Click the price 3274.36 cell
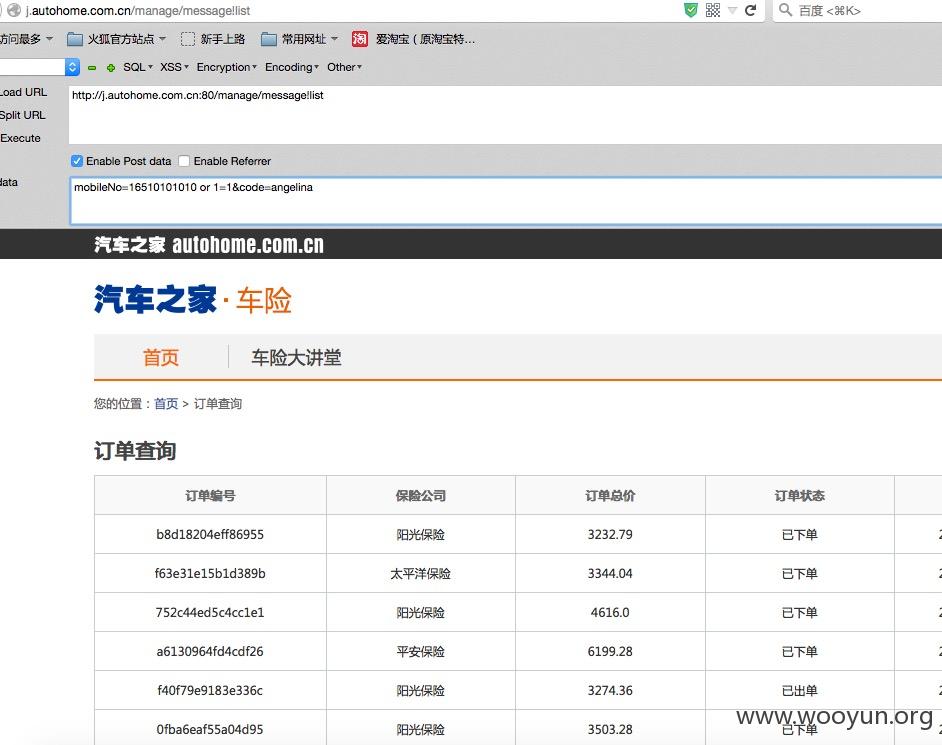Screen dimensions: 942x745 (x=610, y=691)
